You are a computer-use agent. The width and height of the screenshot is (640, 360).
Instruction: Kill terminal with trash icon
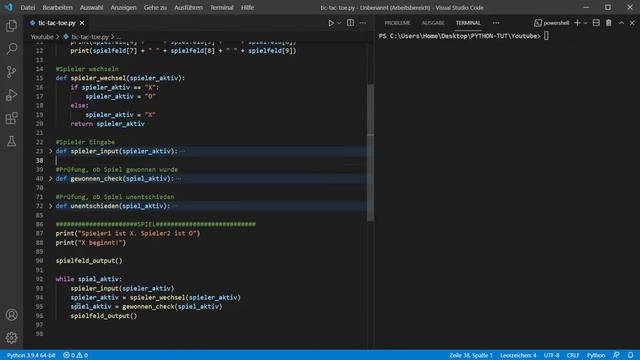pyautogui.click(x=609, y=23)
